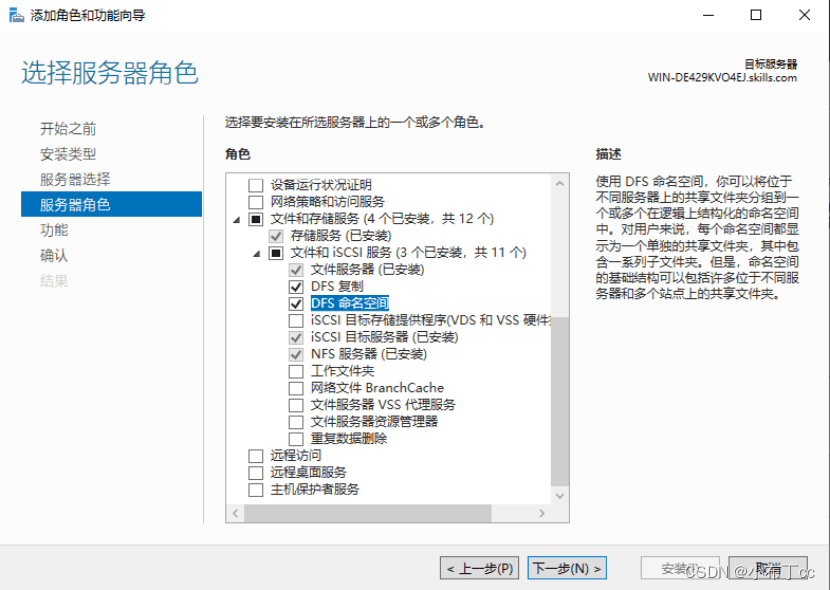
Task: Click the 选择服务器角色 heading
Action: [110, 72]
